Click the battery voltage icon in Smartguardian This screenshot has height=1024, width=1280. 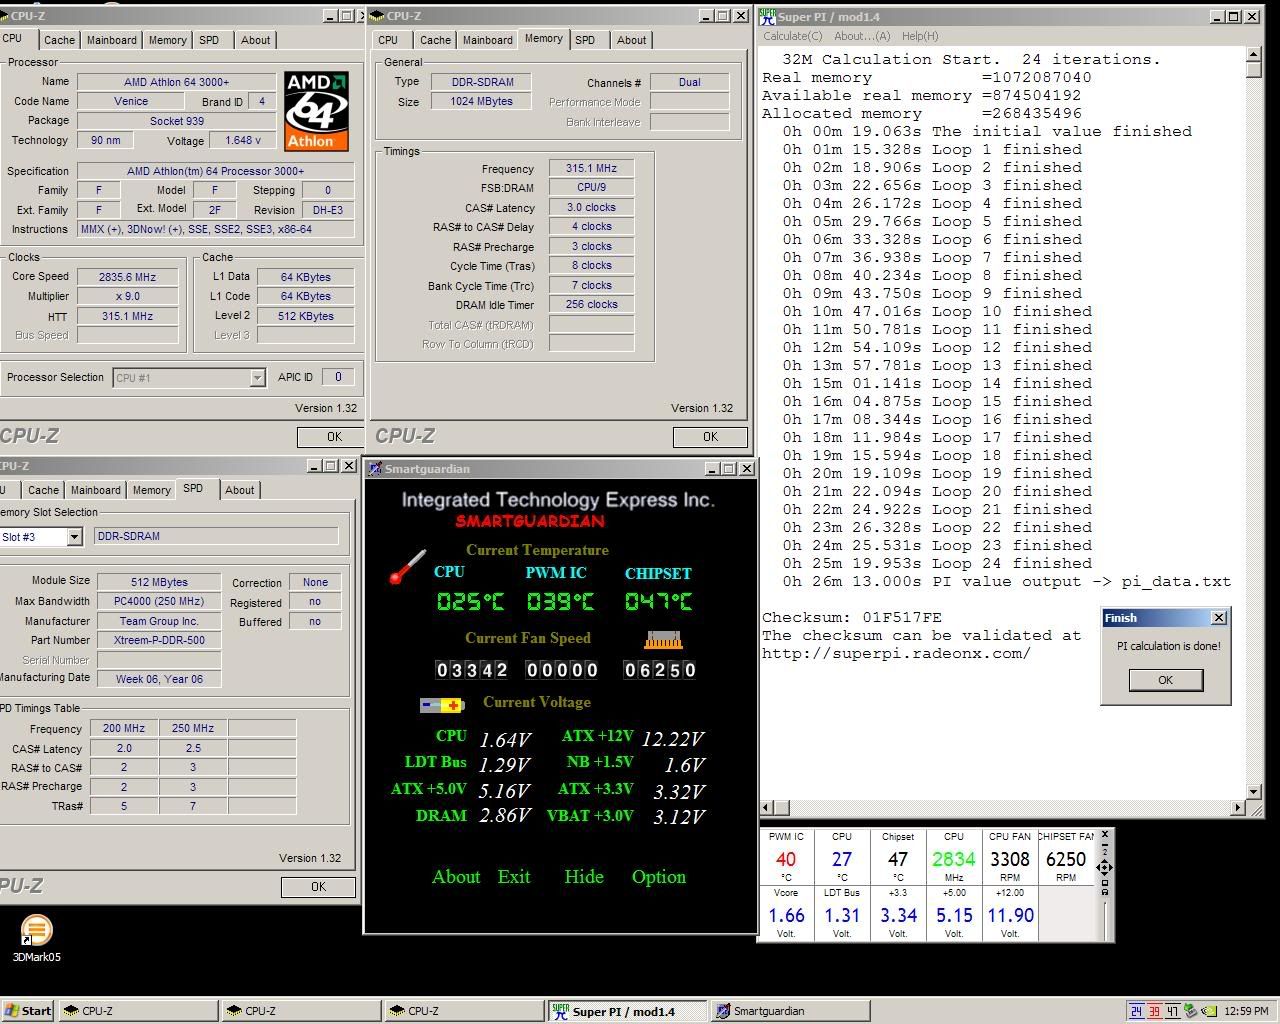[442, 705]
